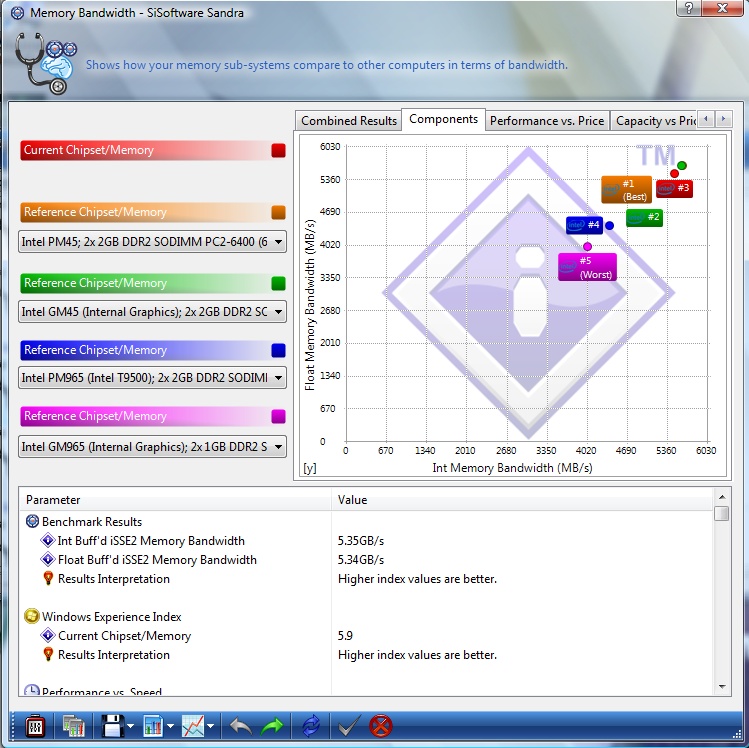Click the stethoscope brain module icon
This screenshot has height=748, width=749.
(45, 63)
